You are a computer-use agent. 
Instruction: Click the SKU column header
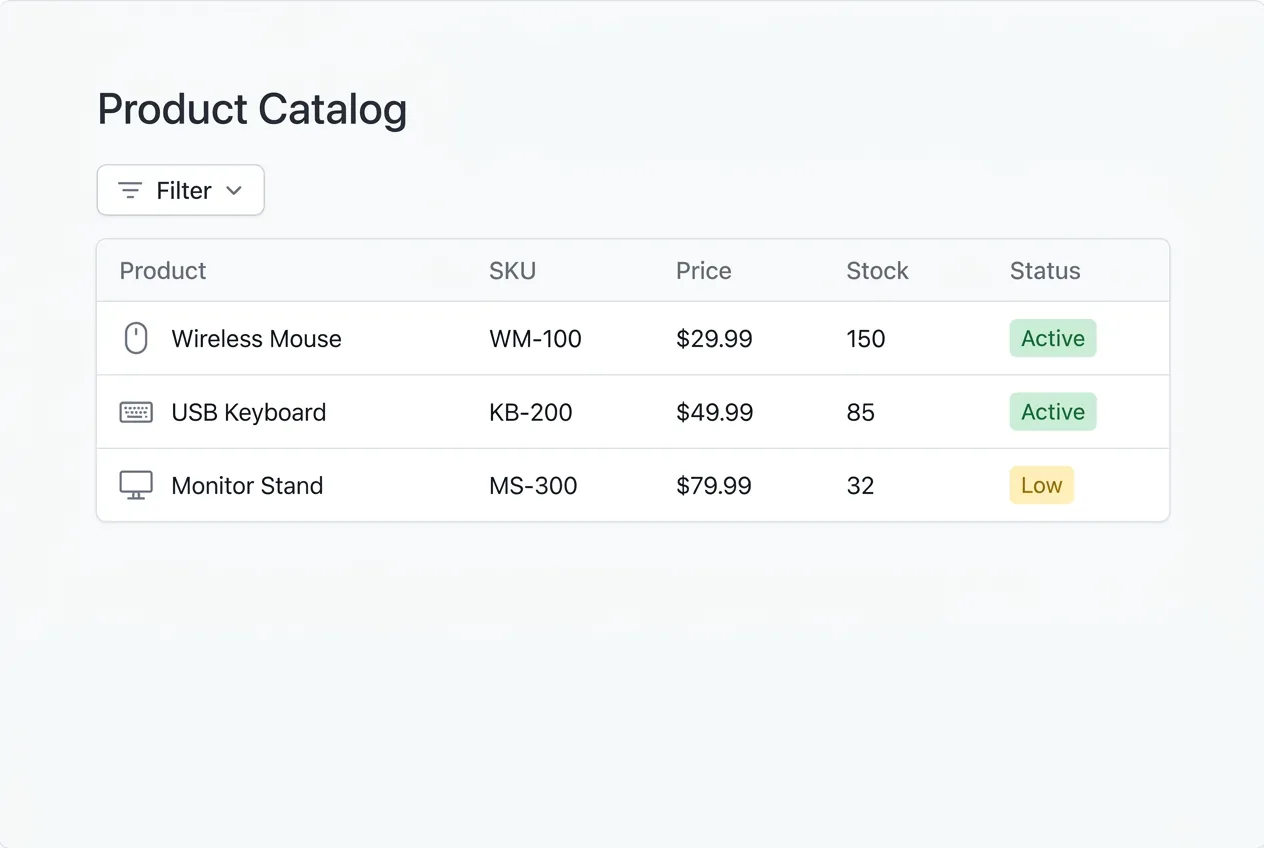coord(512,270)
